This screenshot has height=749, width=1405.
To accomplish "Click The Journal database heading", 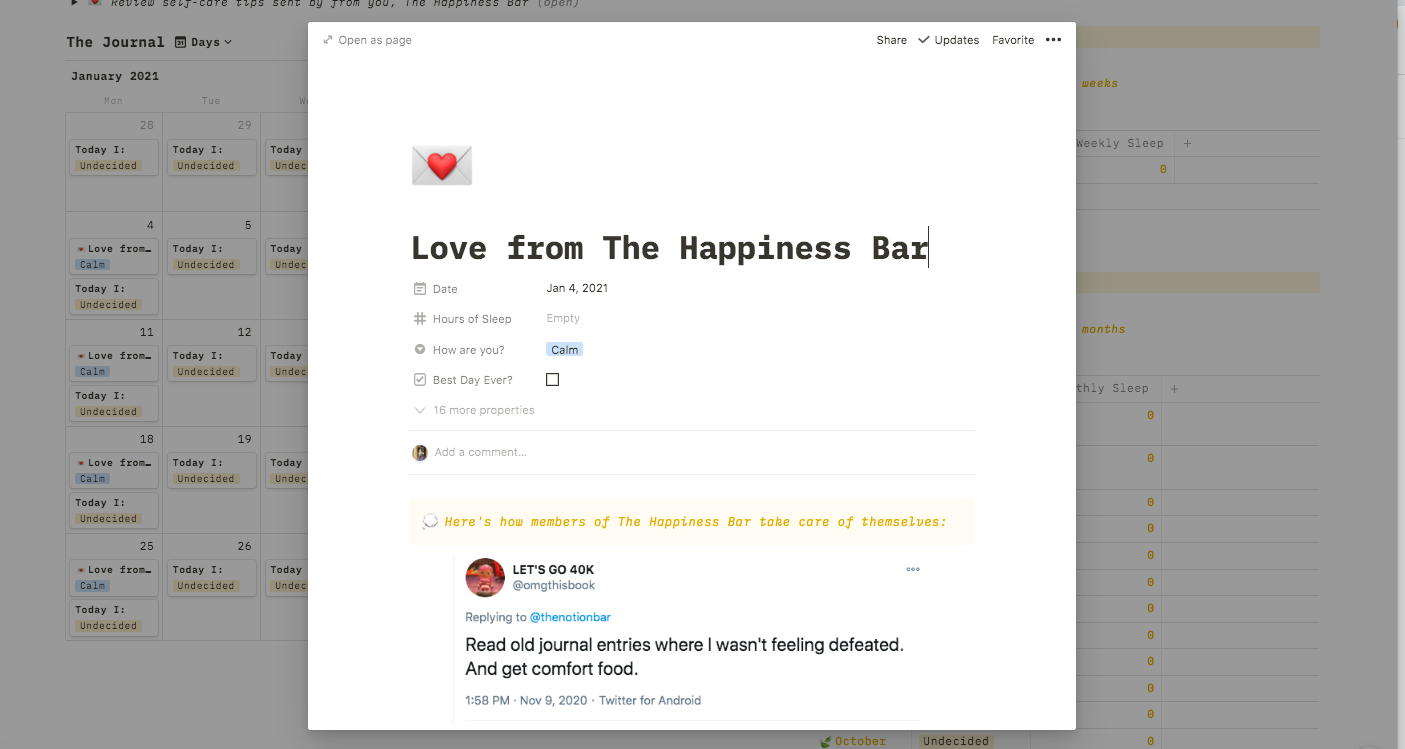I will (x=115, y=42).
